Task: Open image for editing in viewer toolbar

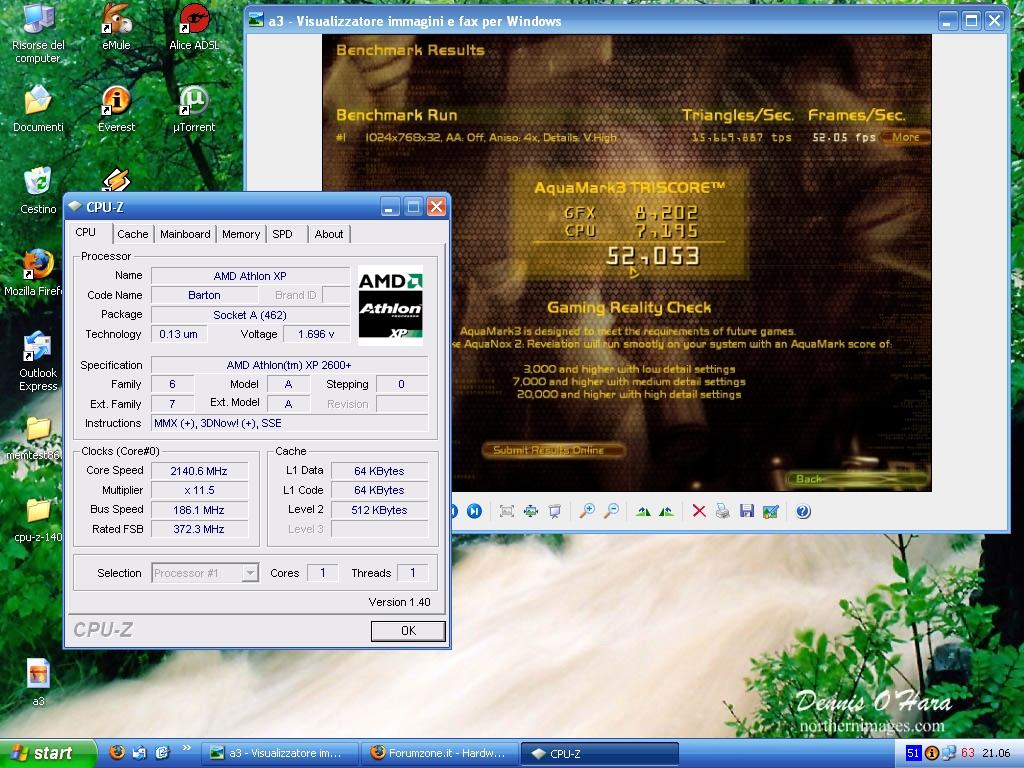Action: tap(771, 511)
